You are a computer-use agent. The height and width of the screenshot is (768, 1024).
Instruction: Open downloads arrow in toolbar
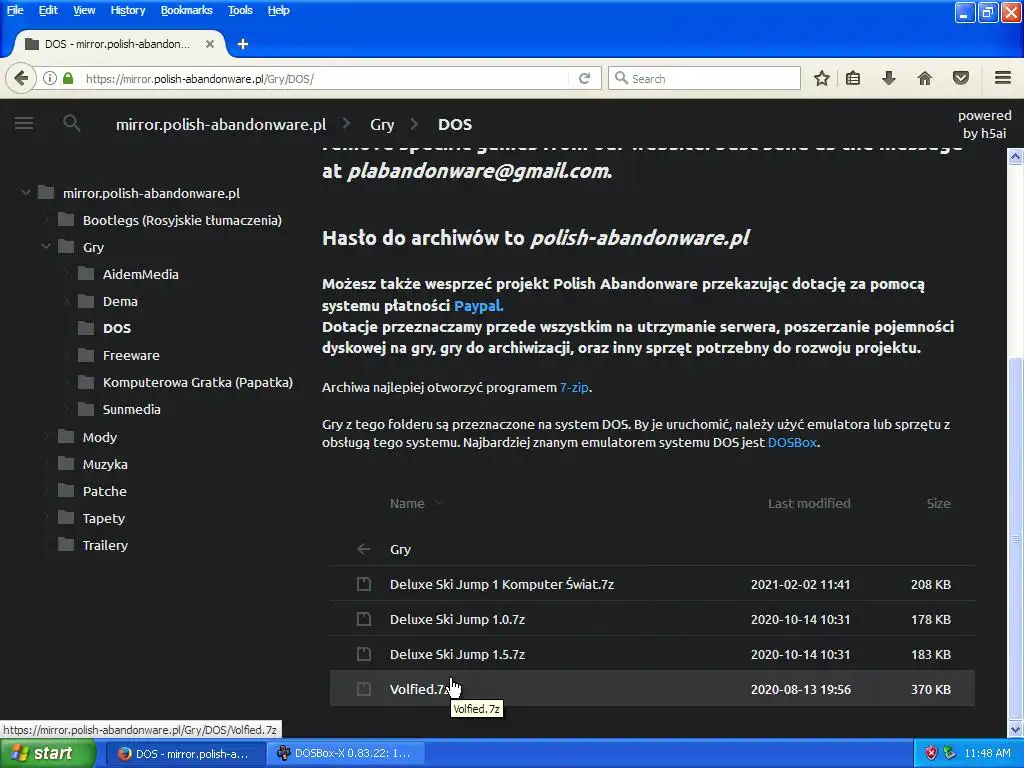point(889,78)
